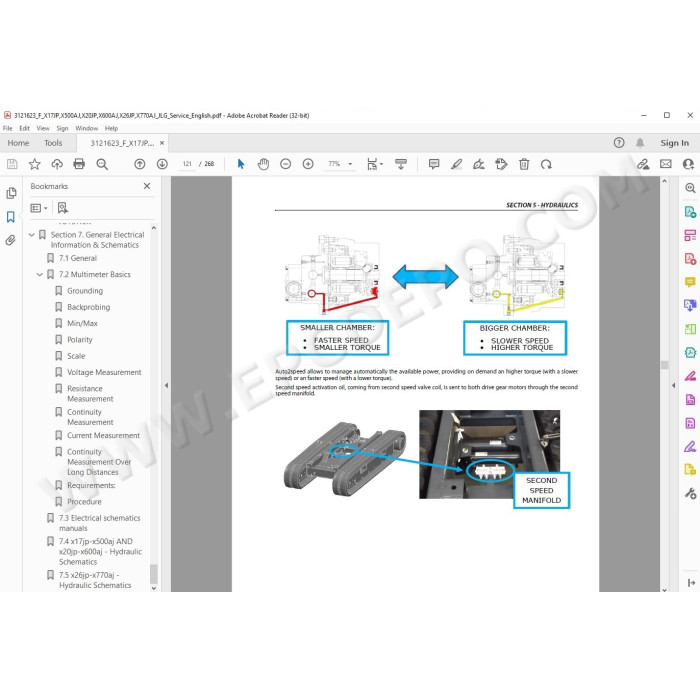Open the user account icon beside the envelope
Image resolution: width=700 pixels, height=700 pixels.
(688, 164)
